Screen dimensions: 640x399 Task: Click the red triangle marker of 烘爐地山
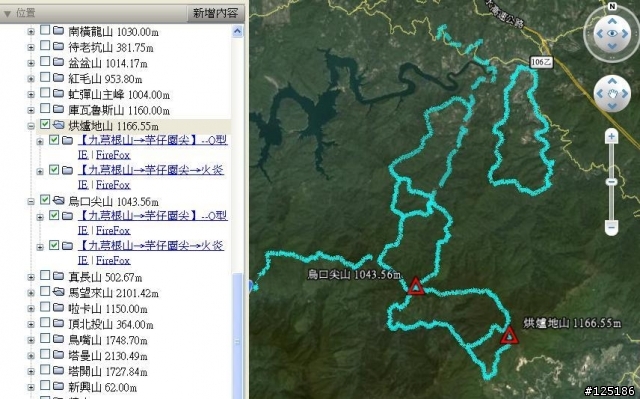(509, 335)
